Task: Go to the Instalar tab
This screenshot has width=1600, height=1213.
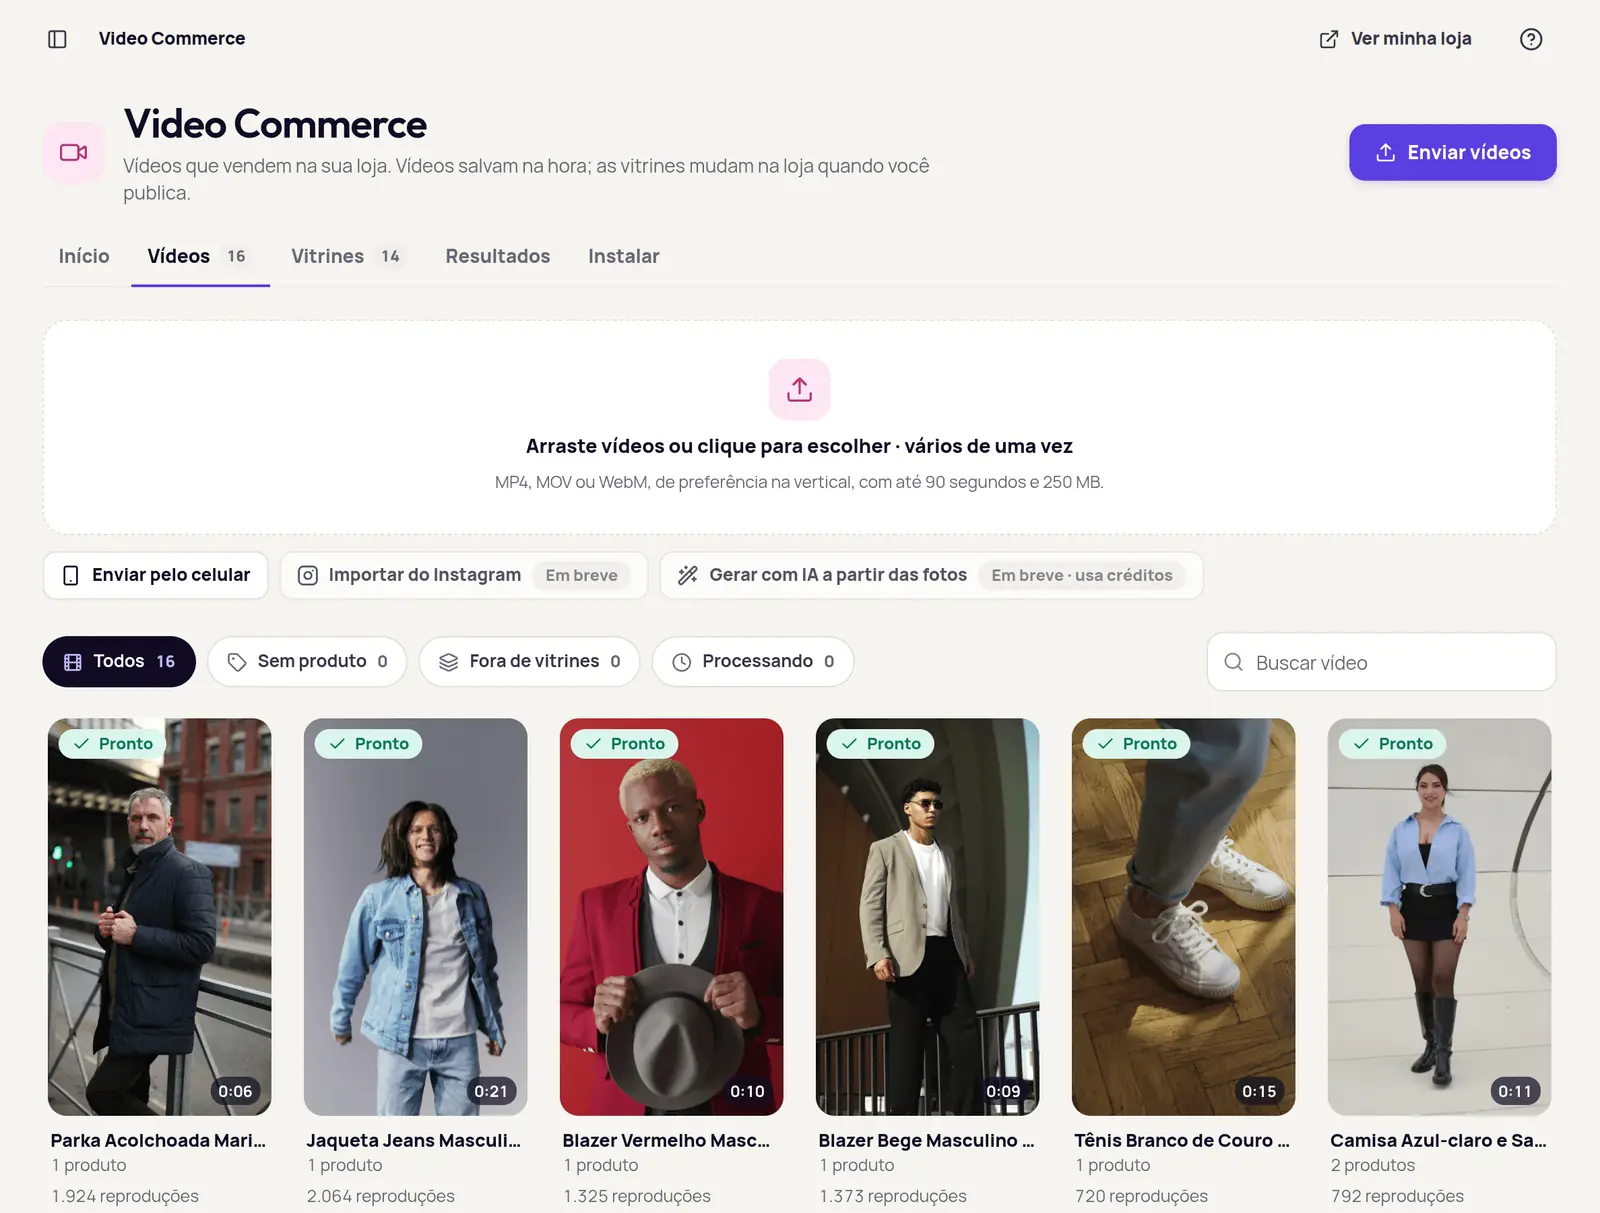Action: pyautogui.click(x=624, y=256)
